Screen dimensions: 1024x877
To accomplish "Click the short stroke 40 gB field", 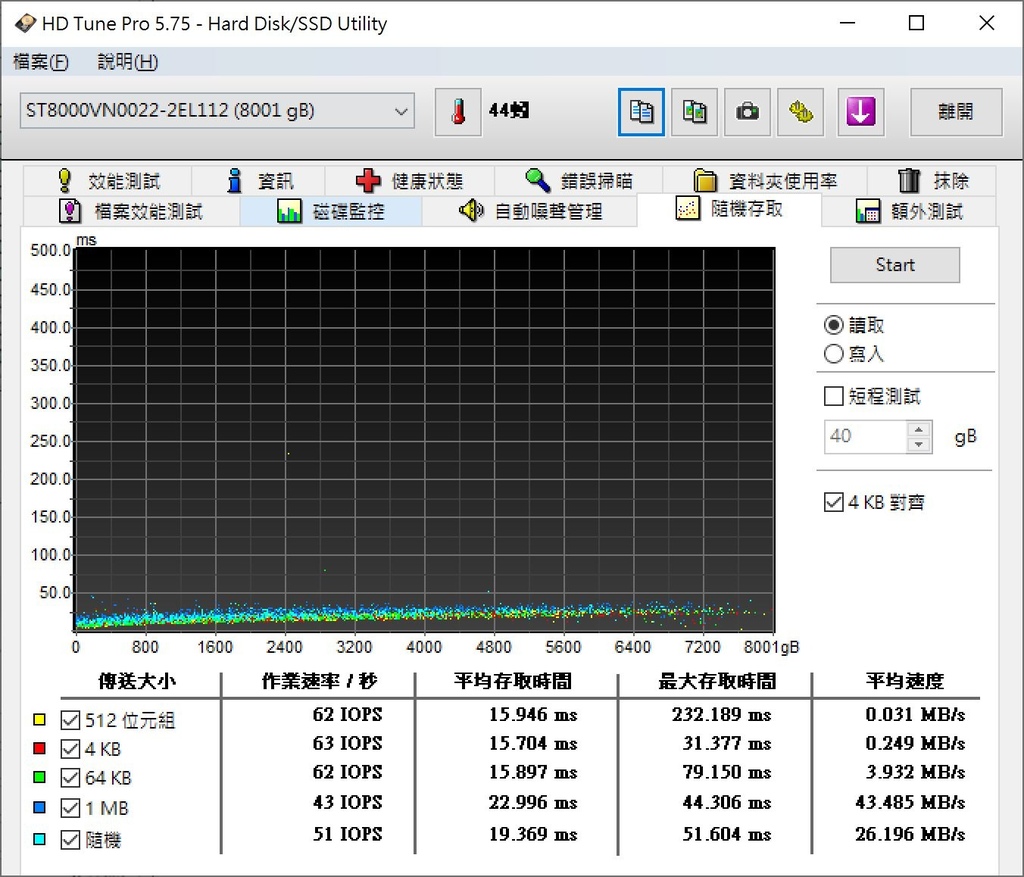I will pyautogui.click(x=865, y=436).
